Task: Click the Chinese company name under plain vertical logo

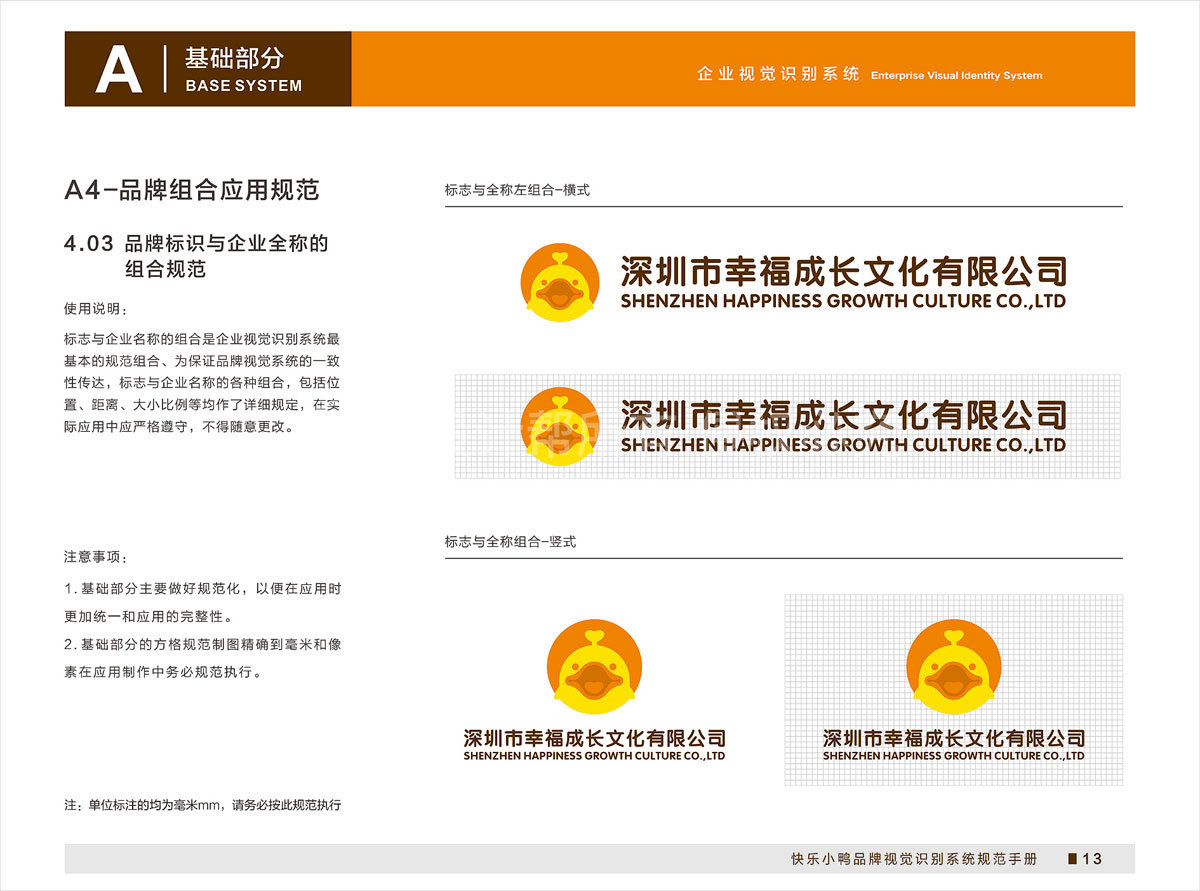Action: 594,739
